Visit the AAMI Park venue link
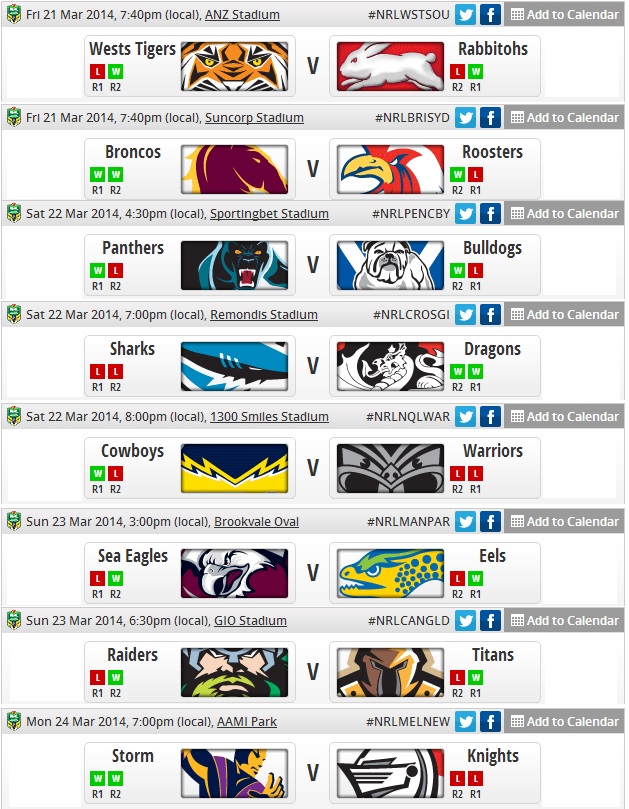 pos(245,722)
